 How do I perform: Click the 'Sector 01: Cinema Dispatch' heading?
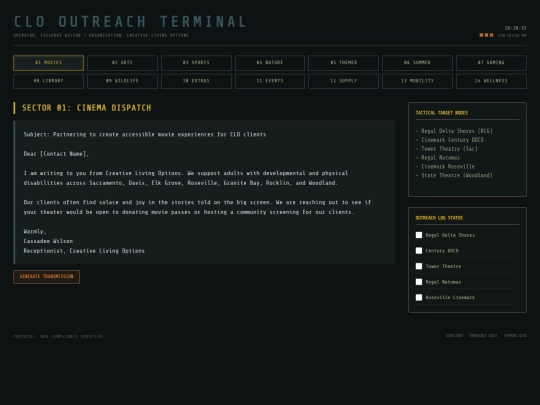86,108
